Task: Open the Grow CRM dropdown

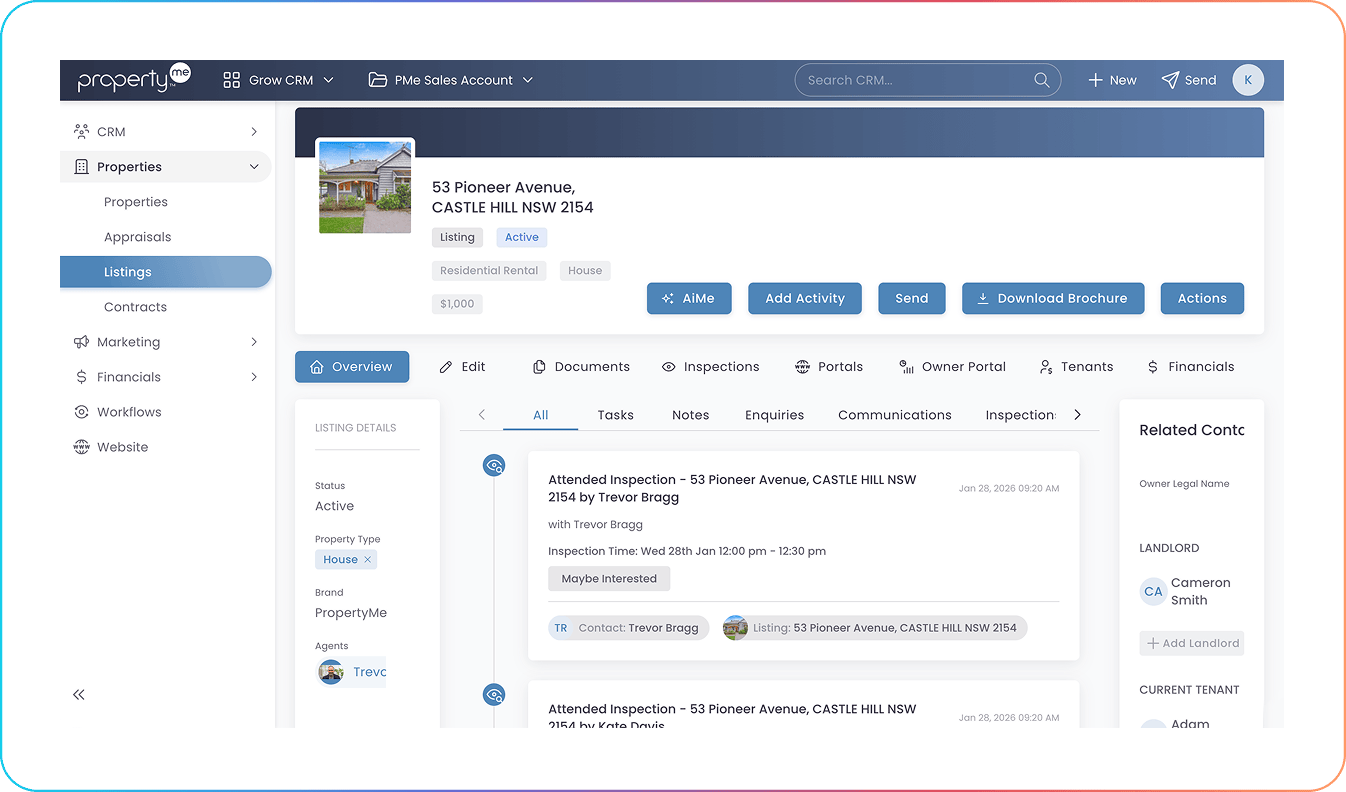Action: click(278, 80)
